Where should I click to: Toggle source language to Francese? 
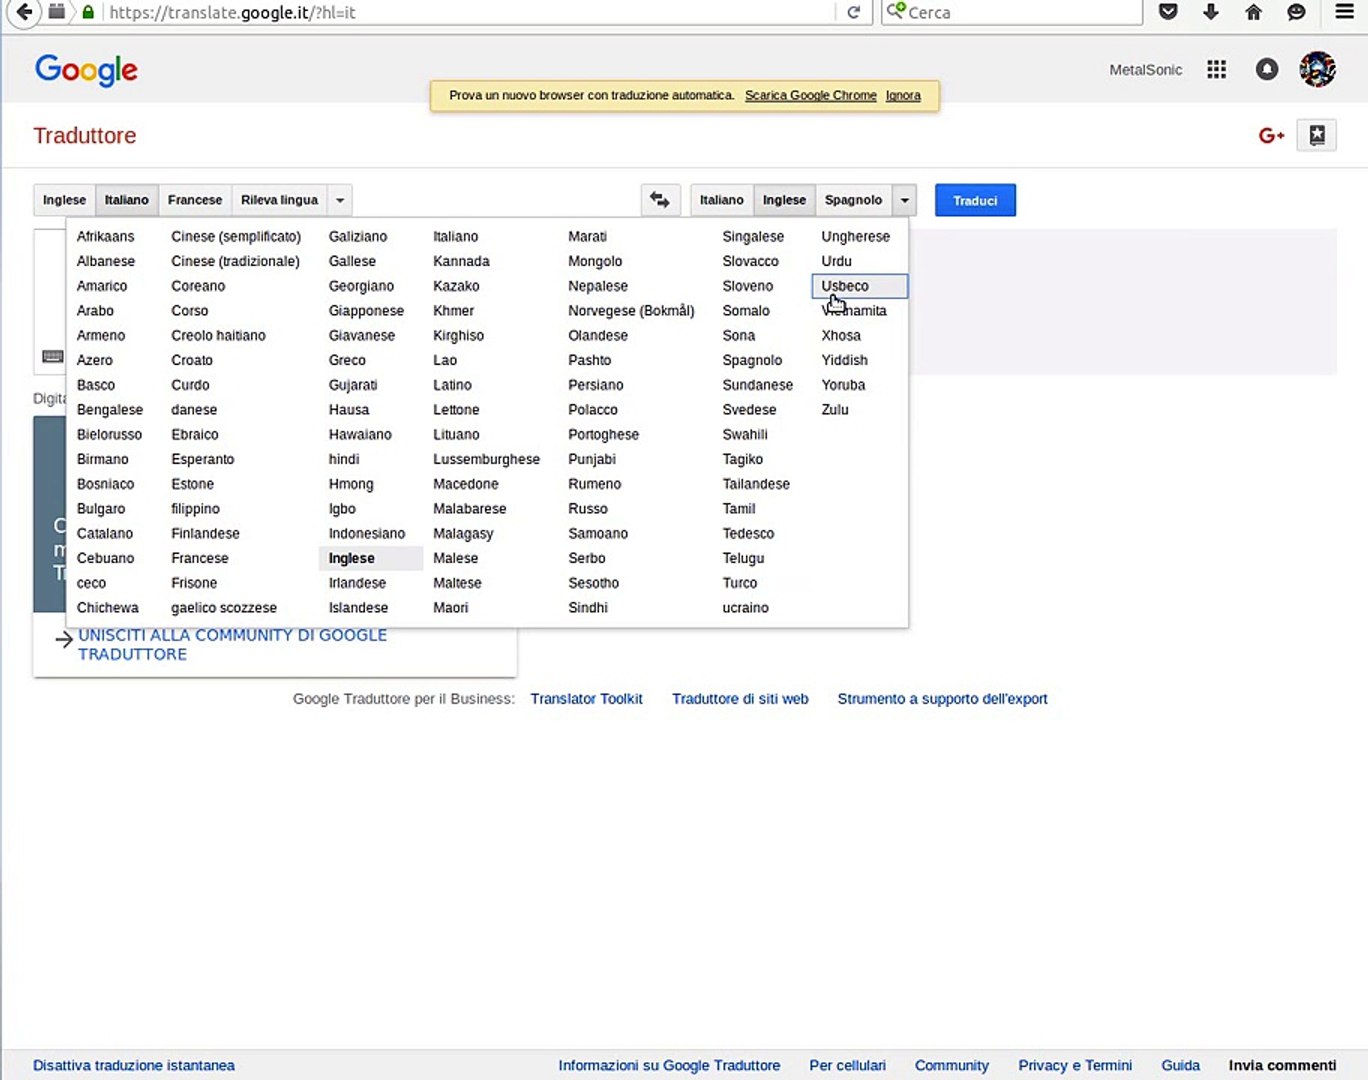click(195, 200)
